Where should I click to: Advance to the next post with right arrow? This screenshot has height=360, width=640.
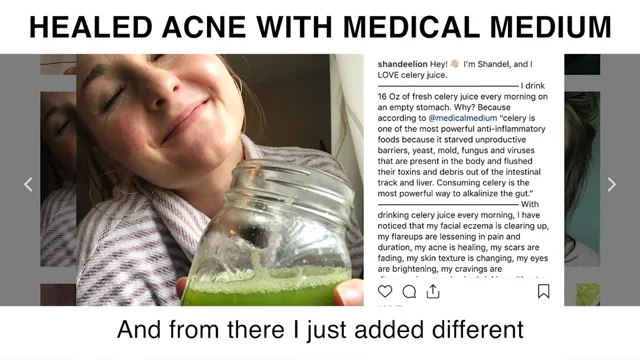[611, 184]
